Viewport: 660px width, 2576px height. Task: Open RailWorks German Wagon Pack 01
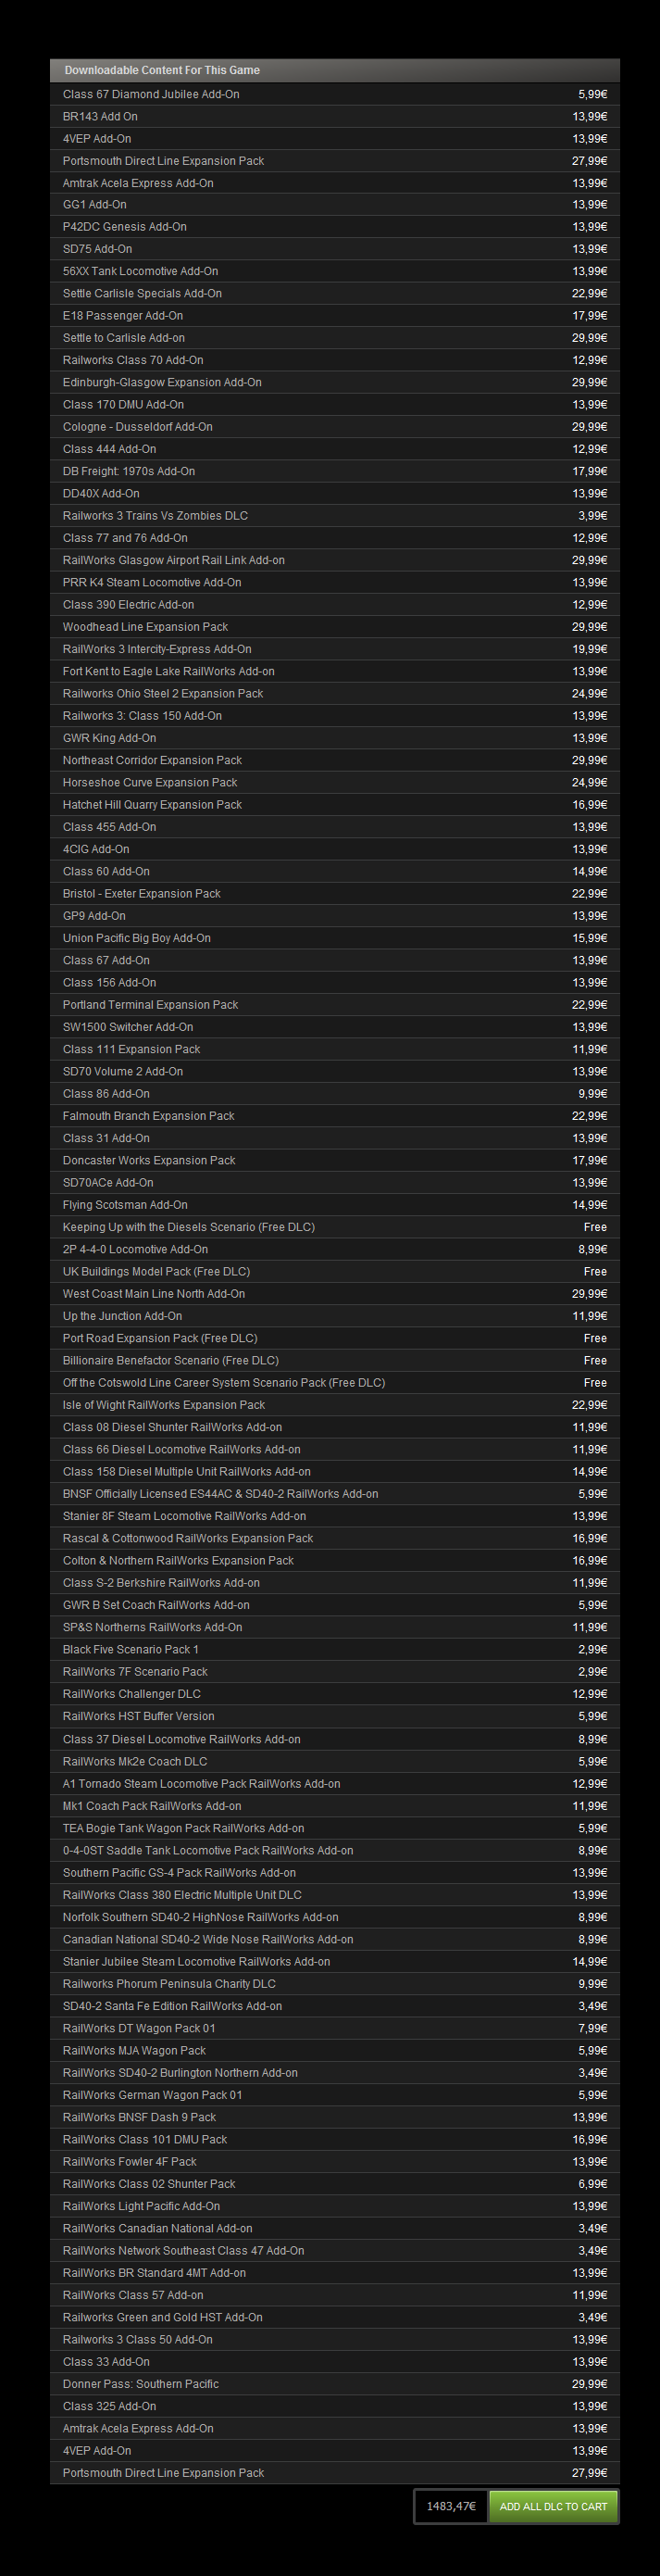click(x=335, y=2095)
